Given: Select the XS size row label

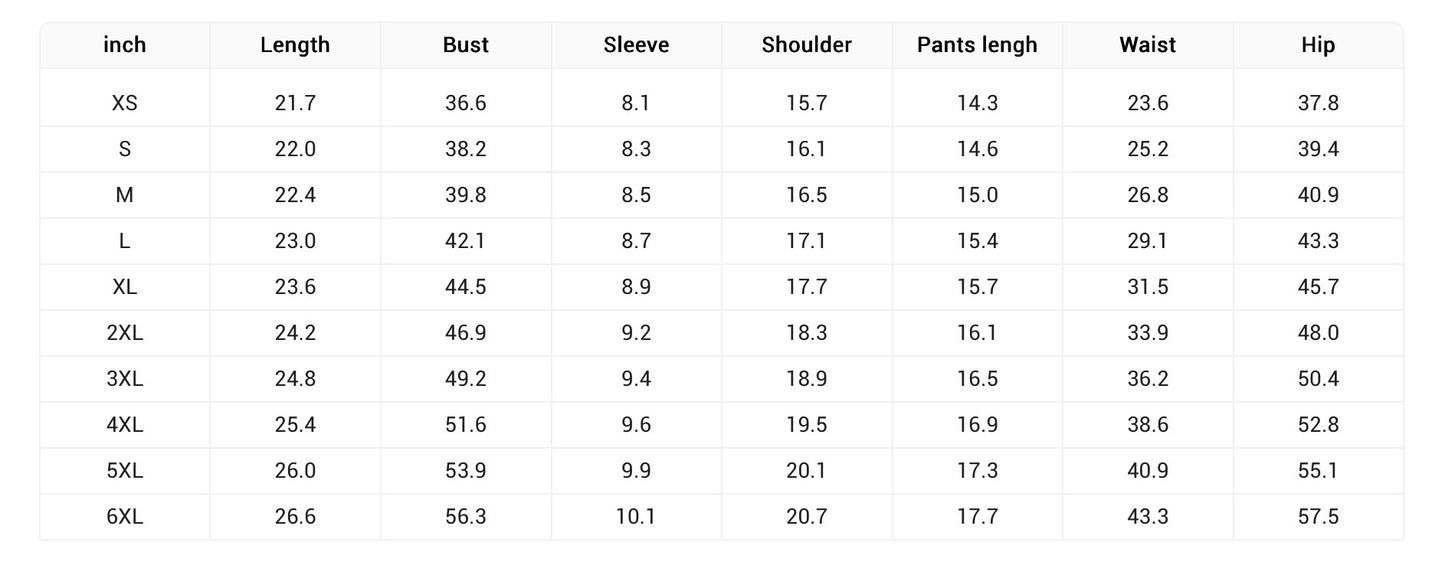Looking at the screenshot, I should [x=125, y=103].
